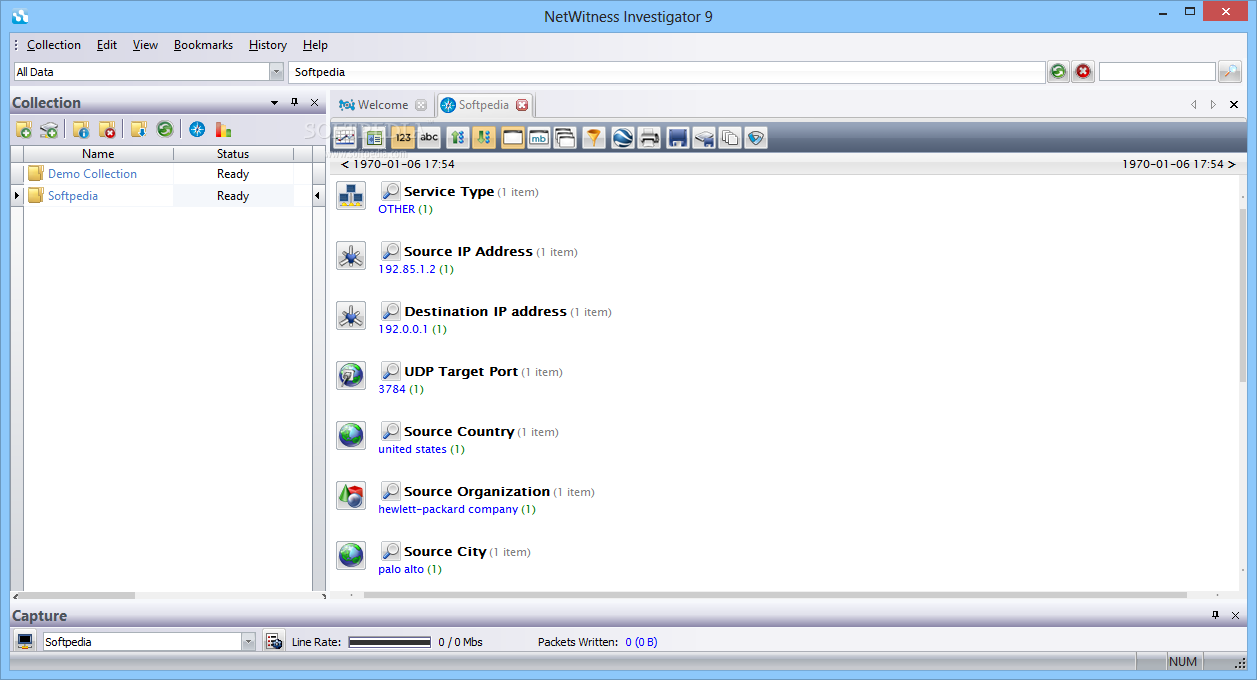Toggle ascending sort green up-arrow button
Screen dimensions: 1257x680
point(458,138)
